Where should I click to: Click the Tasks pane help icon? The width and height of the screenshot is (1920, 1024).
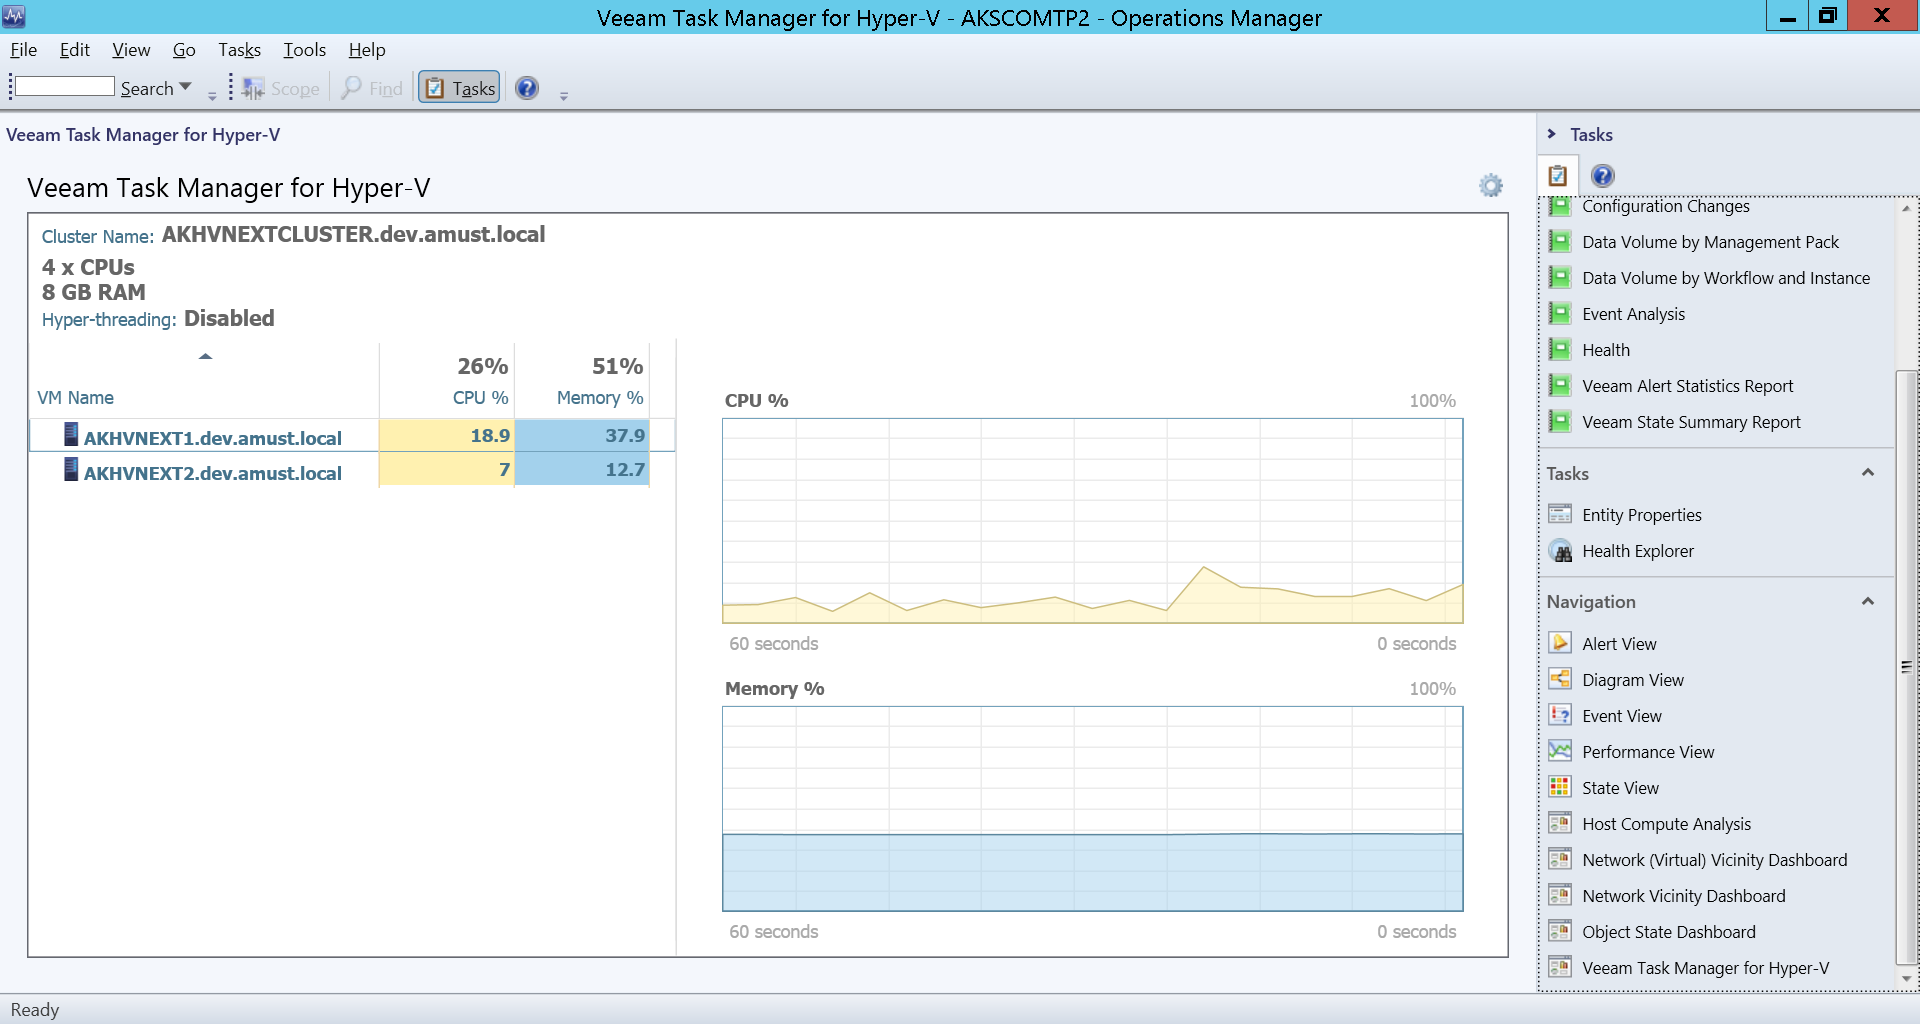(1602, 176)
